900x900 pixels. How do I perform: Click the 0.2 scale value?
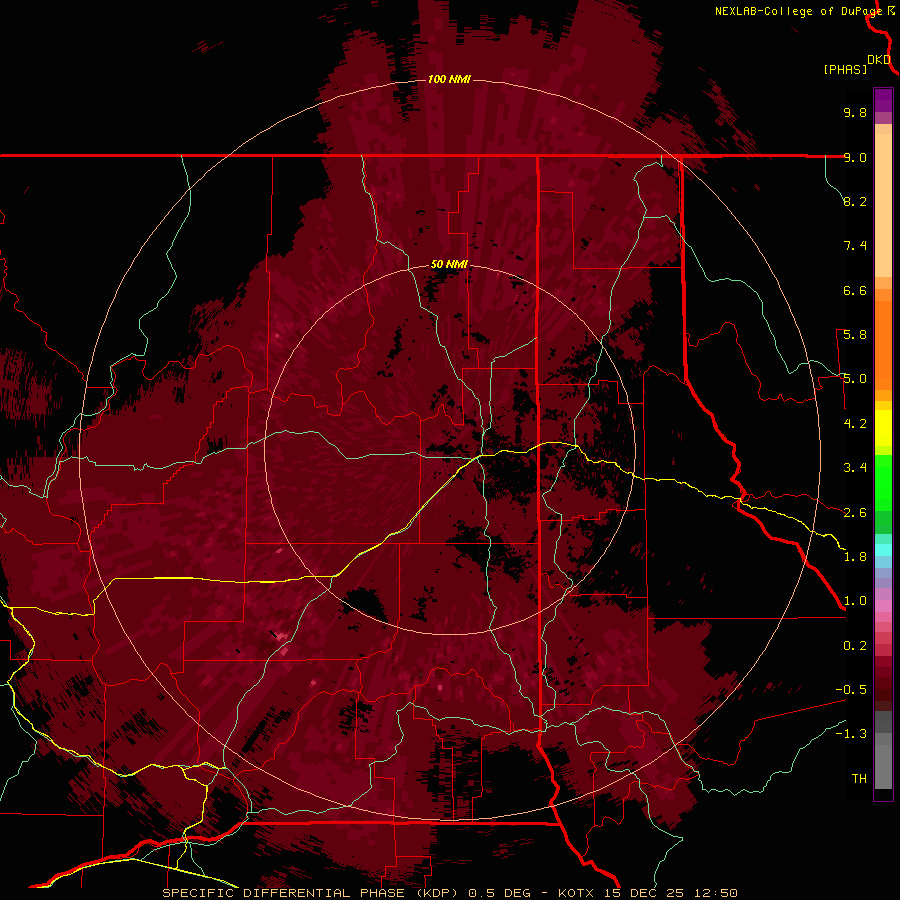click(x=855, y=646)
